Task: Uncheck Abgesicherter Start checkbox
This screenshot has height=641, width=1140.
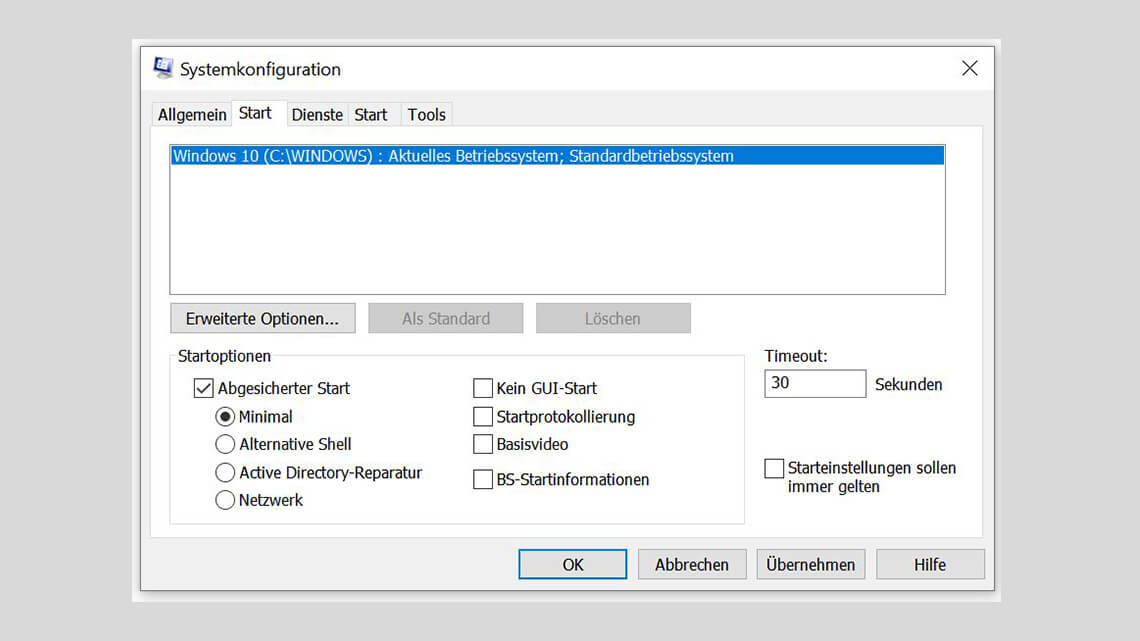Action: (204, 388)
